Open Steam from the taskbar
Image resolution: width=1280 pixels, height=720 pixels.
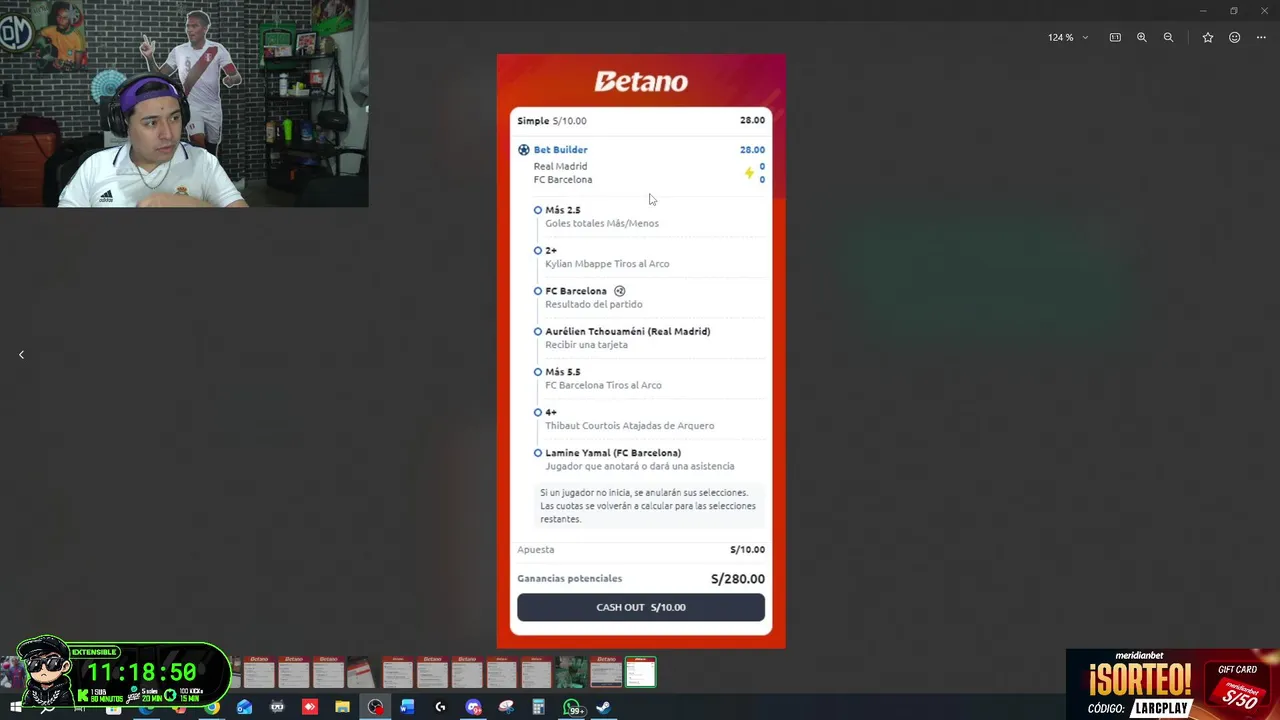coord(603,707)
